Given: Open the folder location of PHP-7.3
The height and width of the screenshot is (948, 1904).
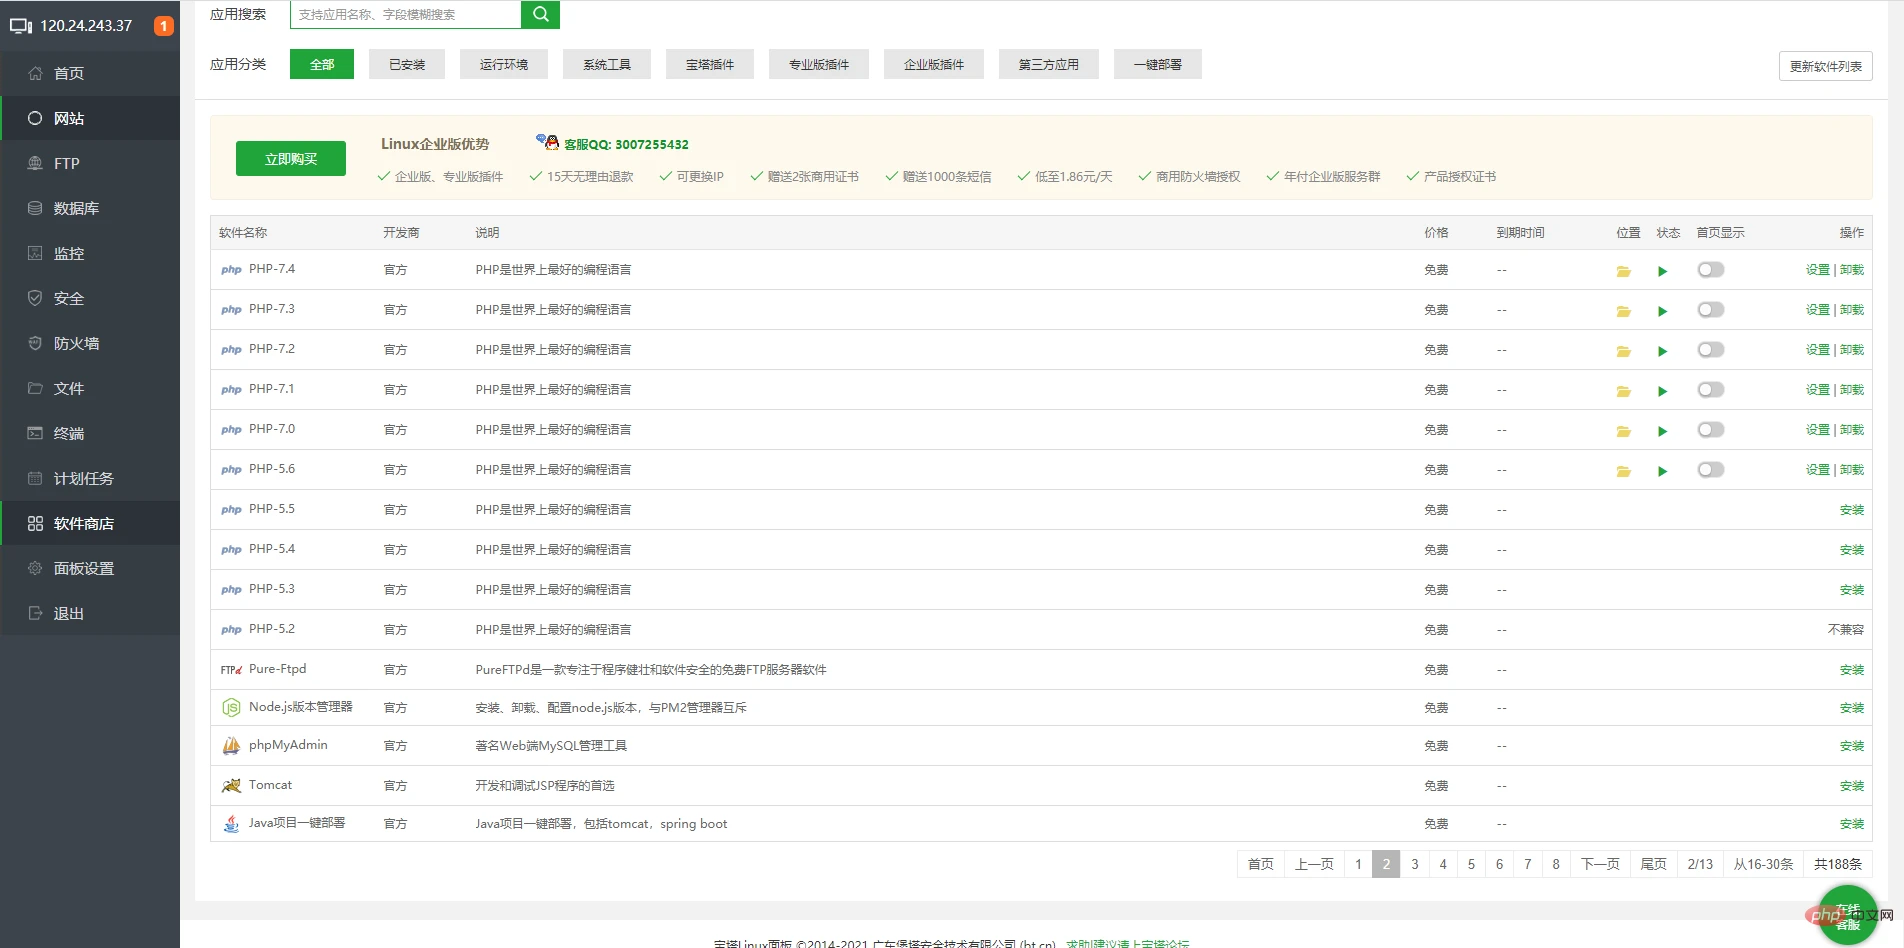Looking at the screenshot, I should pyautogui.click(x=1623, y=311).
